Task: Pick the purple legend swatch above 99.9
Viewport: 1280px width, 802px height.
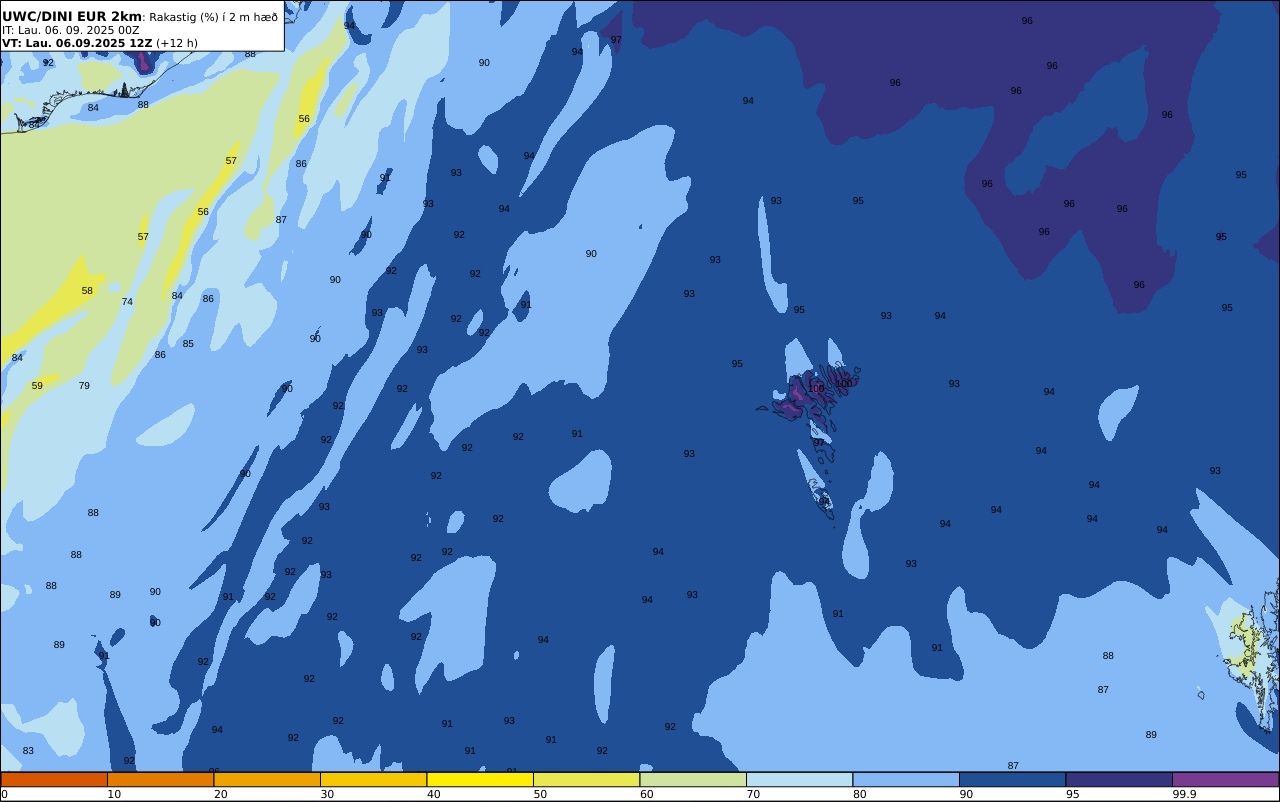Action: [x=1225, y=779]
